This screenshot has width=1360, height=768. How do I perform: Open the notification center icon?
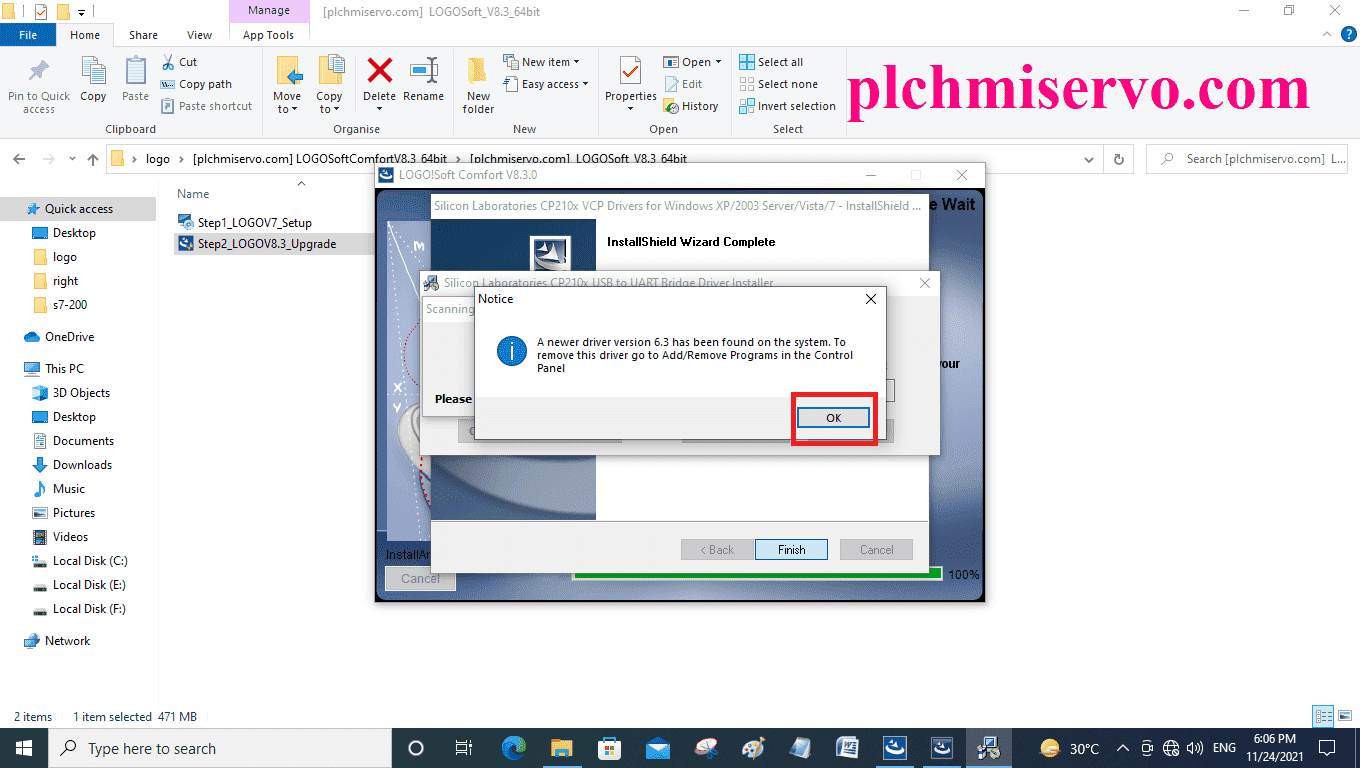(1327, 748)
